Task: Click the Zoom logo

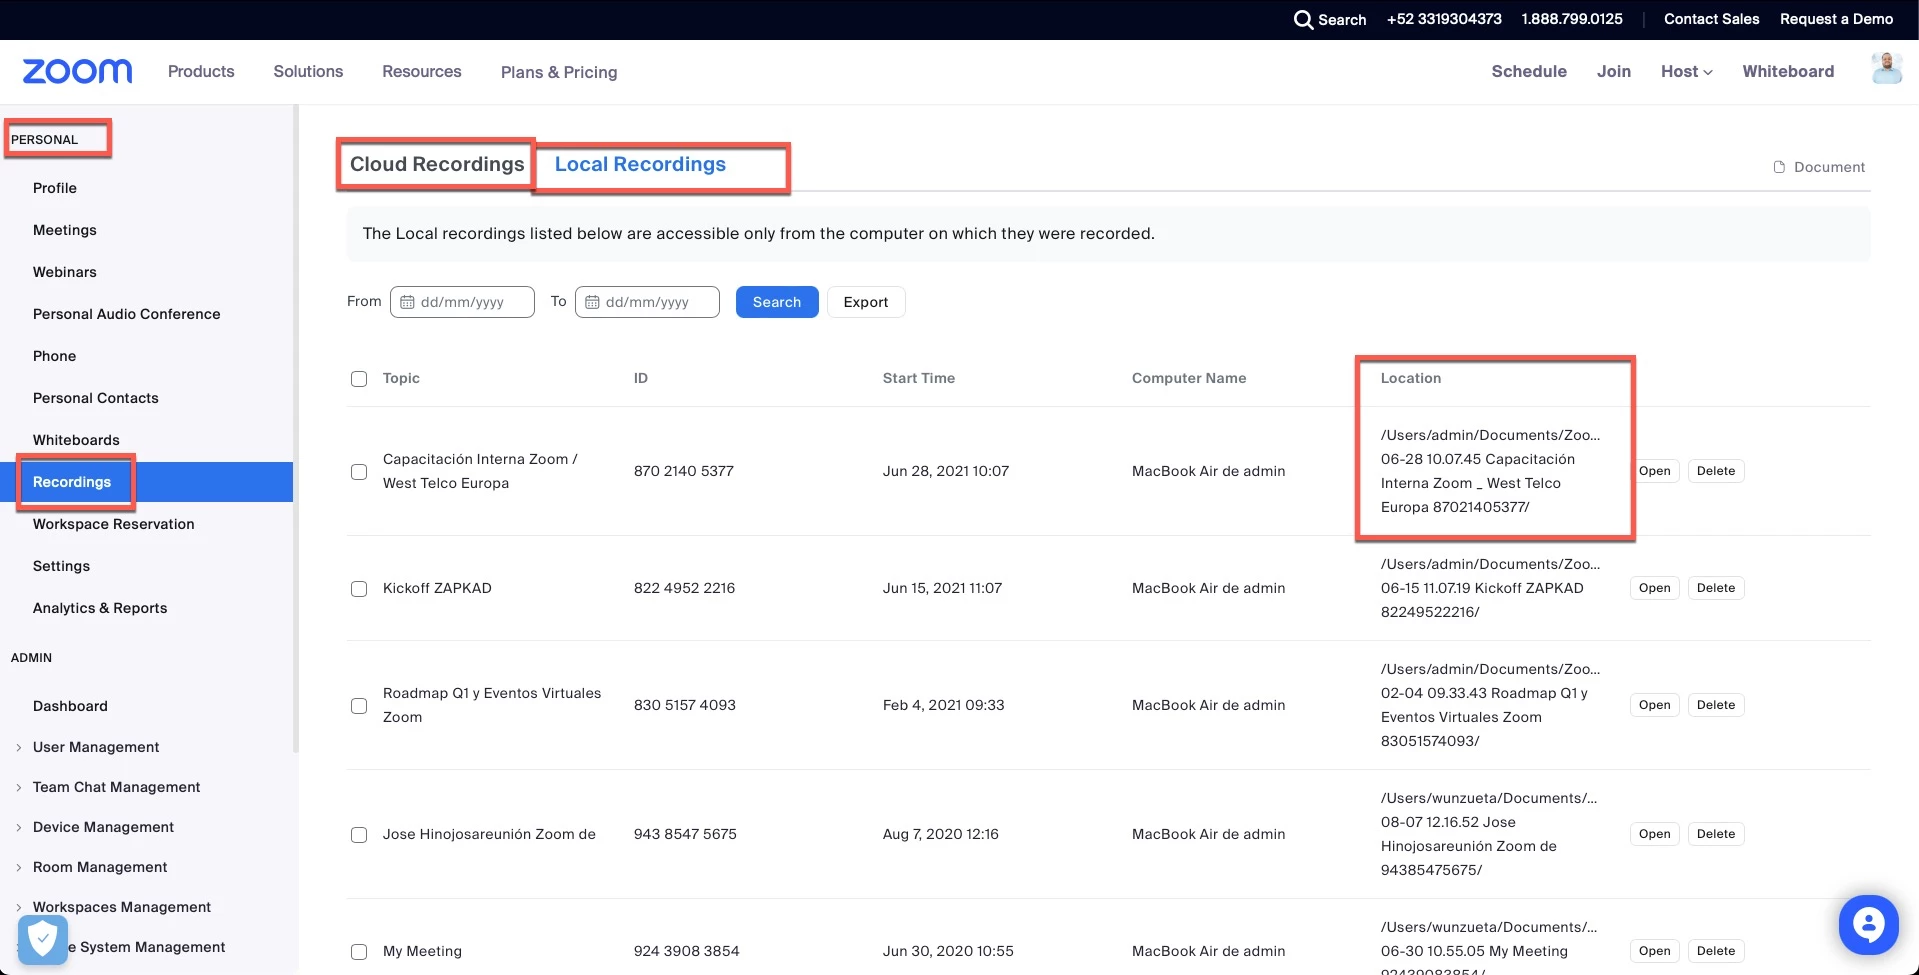Action: [x=77, y=71]
